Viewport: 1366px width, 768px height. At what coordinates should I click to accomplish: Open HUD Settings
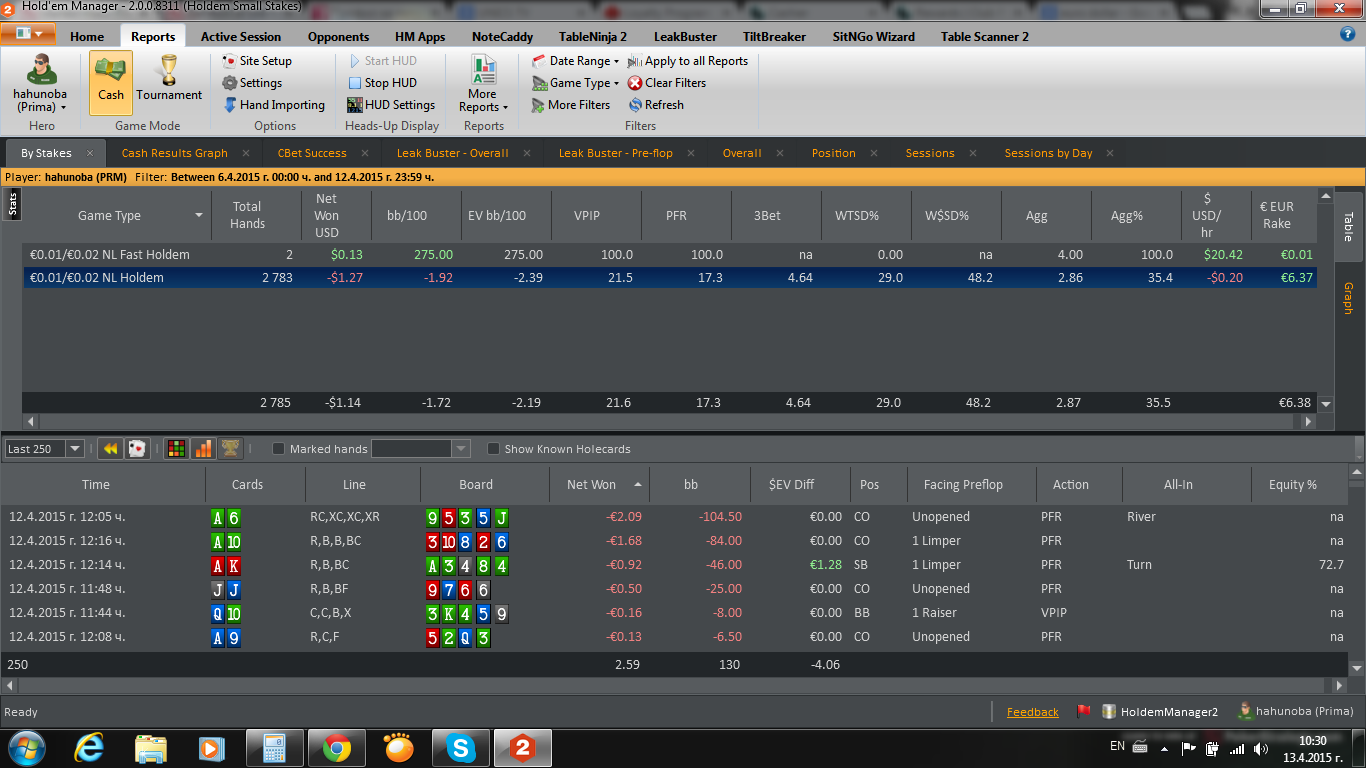tap(391, 105)
